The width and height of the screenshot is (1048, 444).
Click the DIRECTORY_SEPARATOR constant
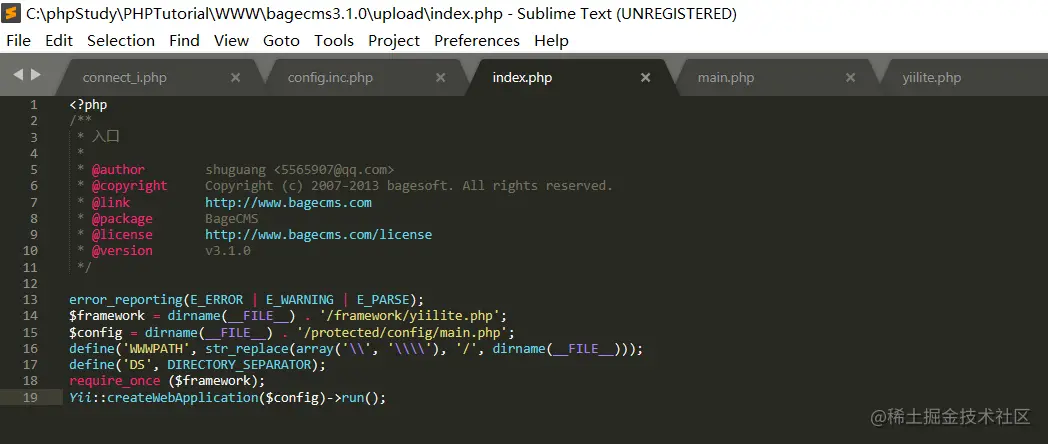pos(239,364)
